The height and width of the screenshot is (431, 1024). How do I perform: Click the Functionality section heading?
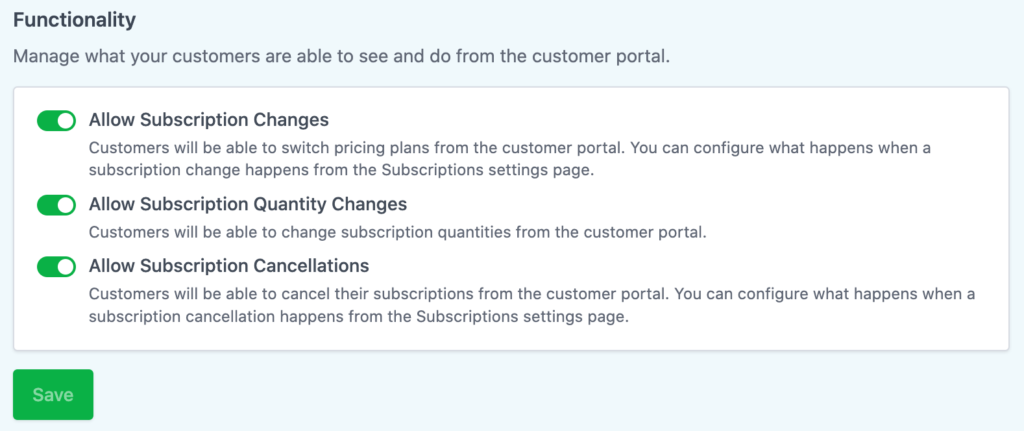(x=74, y=20)
